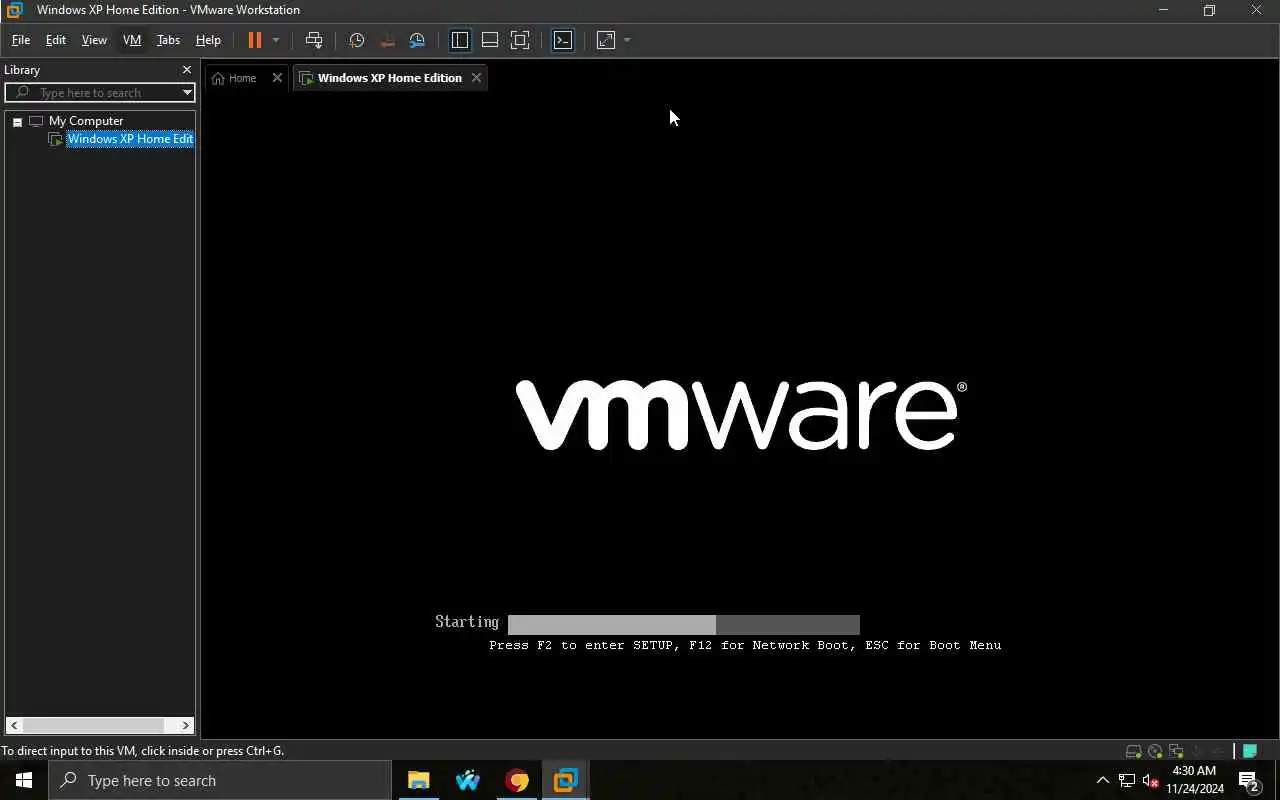Open the Snapshot Manager wrench-clock icon

tap(417, 40)
